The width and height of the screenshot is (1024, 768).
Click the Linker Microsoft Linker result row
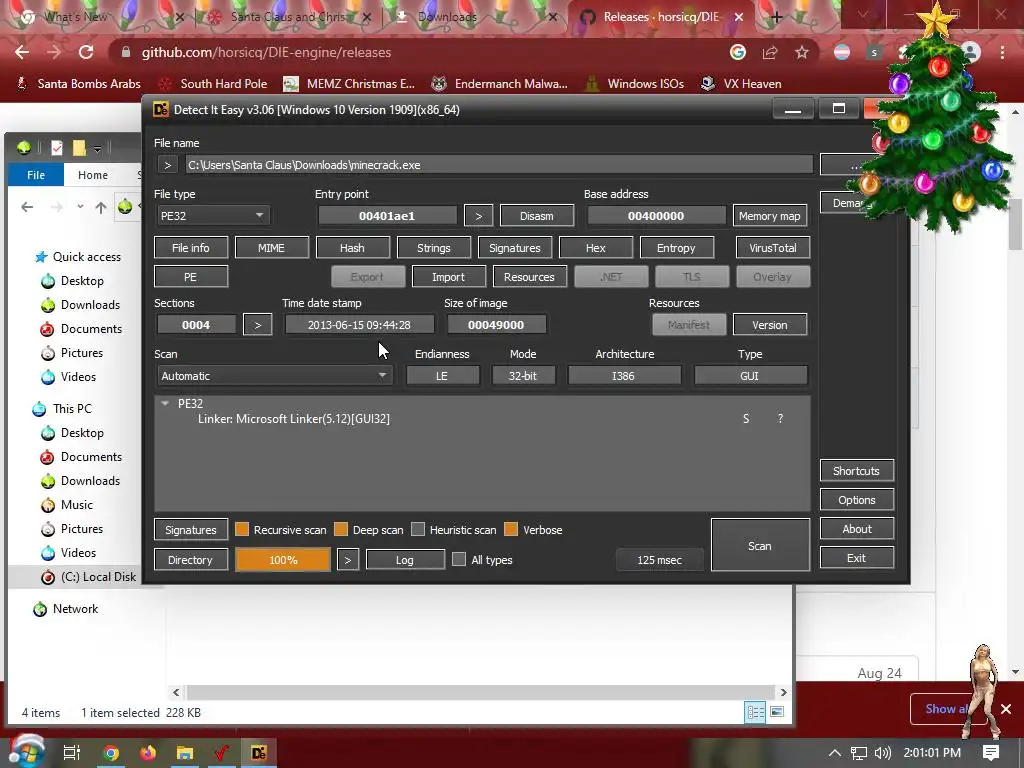483,419
